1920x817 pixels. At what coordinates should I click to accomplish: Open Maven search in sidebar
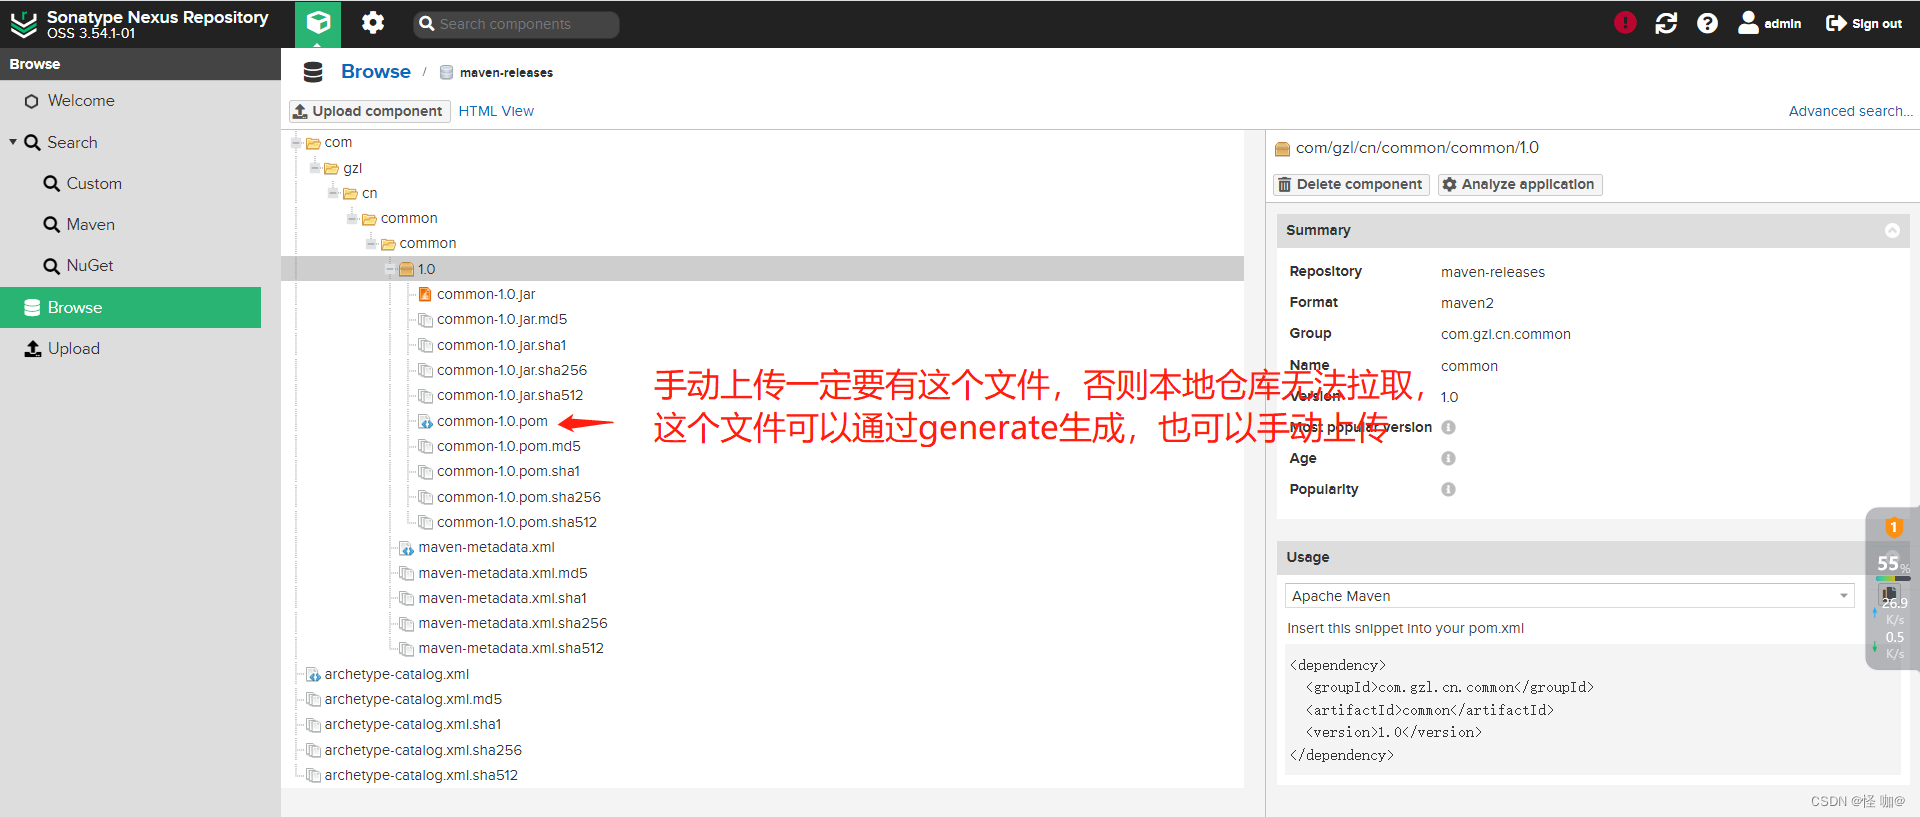pos(90,225)
